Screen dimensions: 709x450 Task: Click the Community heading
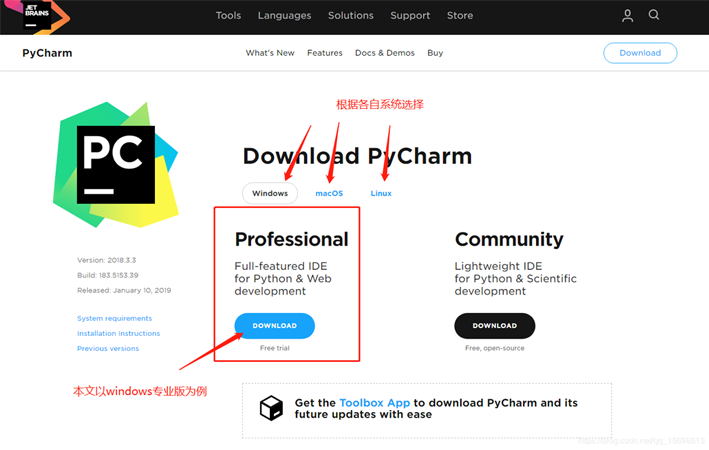click(509, 239)
